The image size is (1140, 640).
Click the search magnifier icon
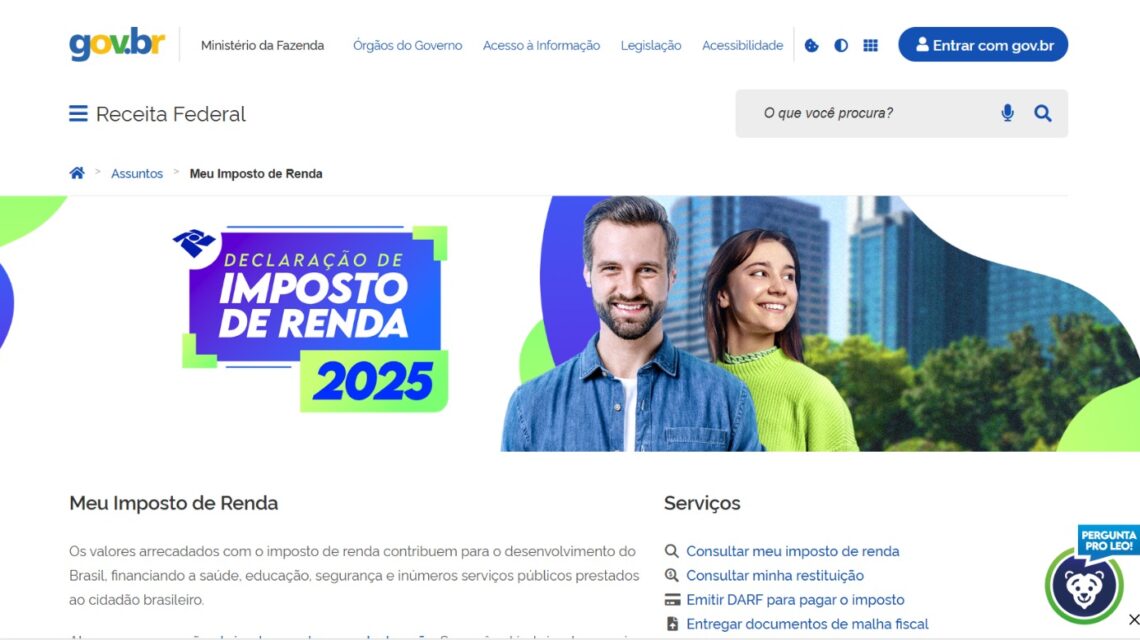click(x=1043, y=113)
